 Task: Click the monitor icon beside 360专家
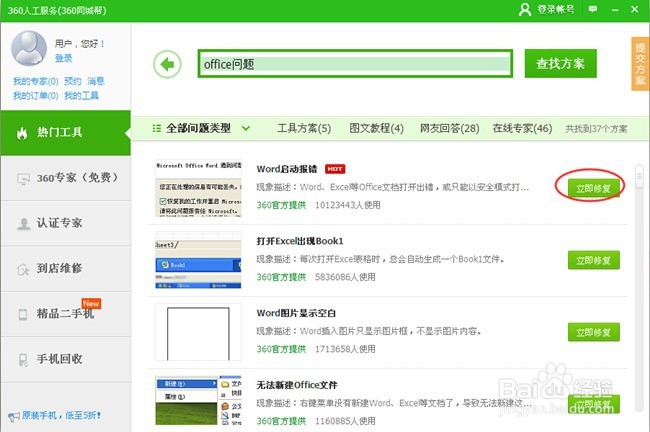pyautogui.click(x=23, y=179)
